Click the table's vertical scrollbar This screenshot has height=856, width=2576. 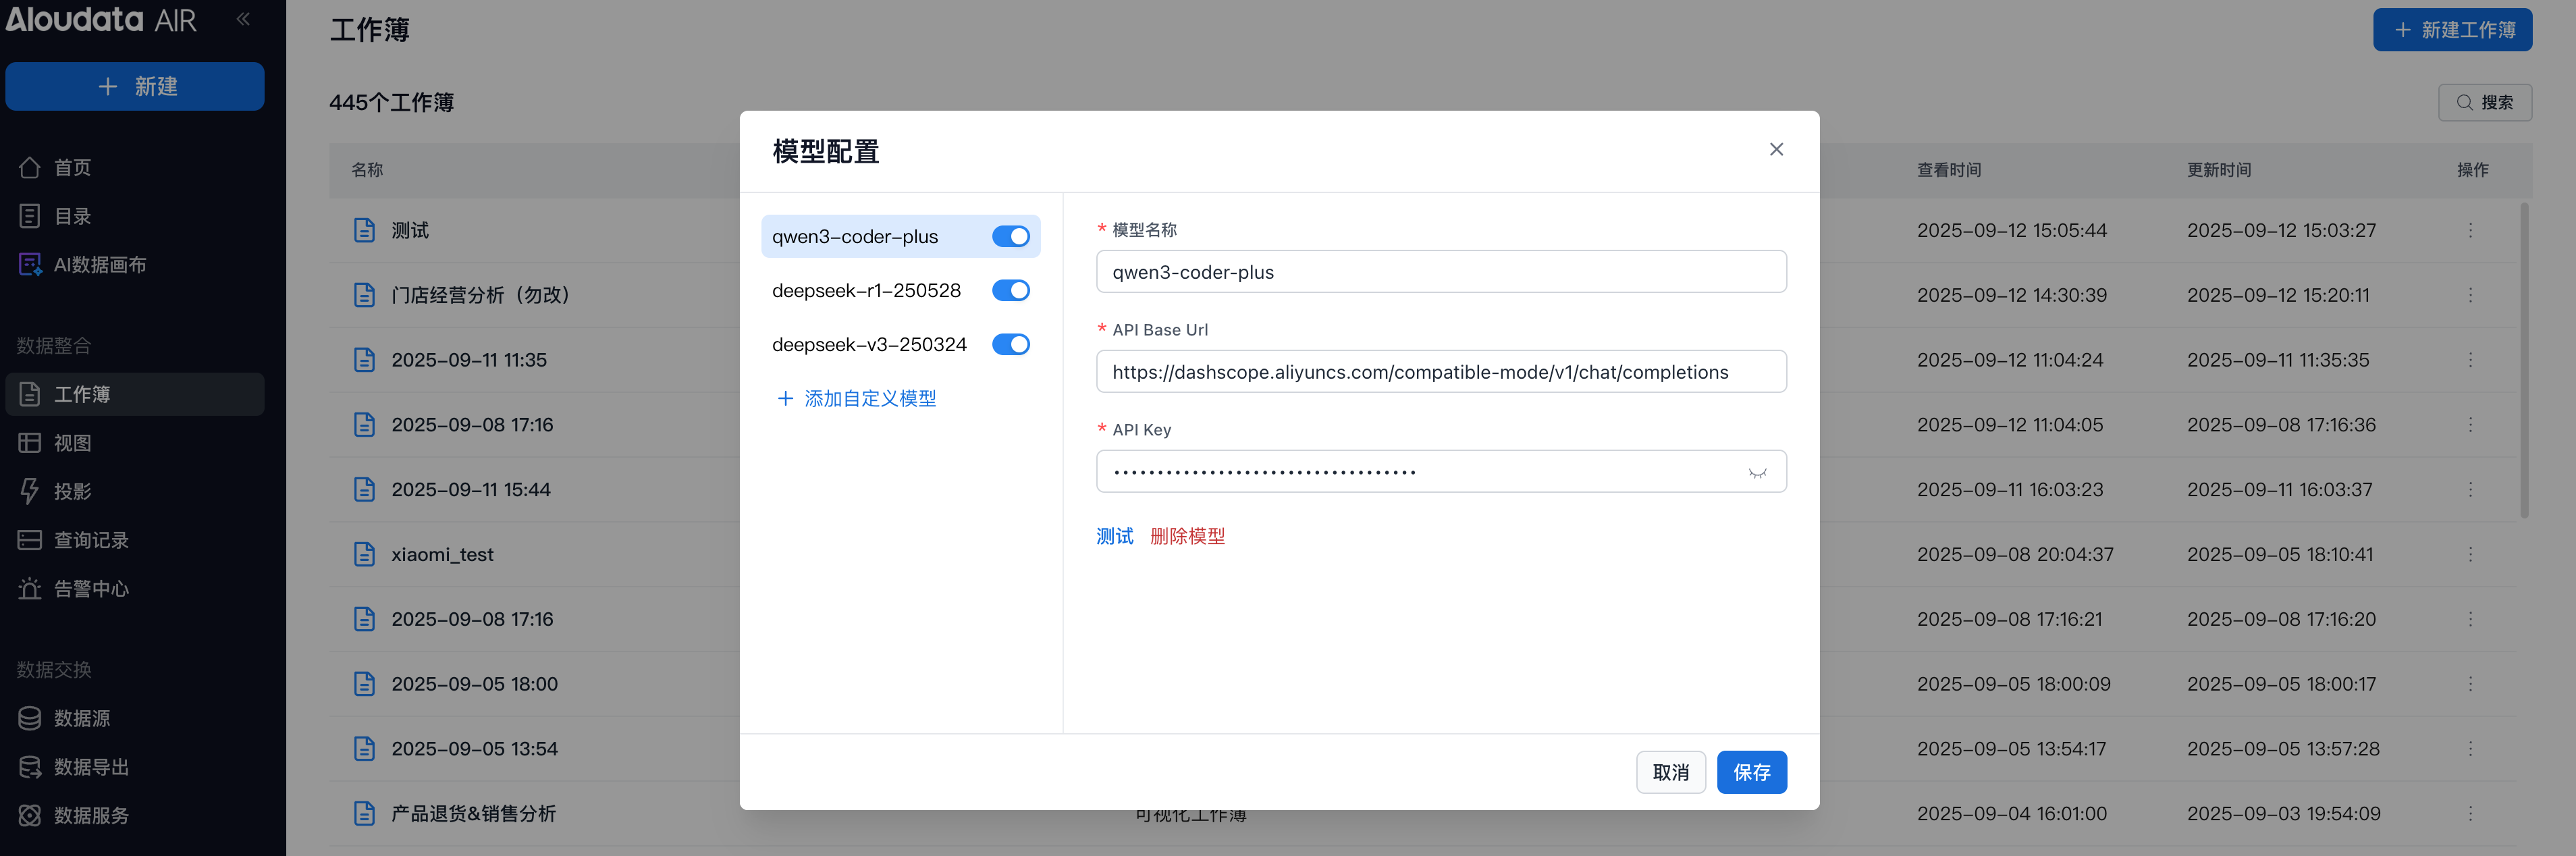click(2524, 360)
